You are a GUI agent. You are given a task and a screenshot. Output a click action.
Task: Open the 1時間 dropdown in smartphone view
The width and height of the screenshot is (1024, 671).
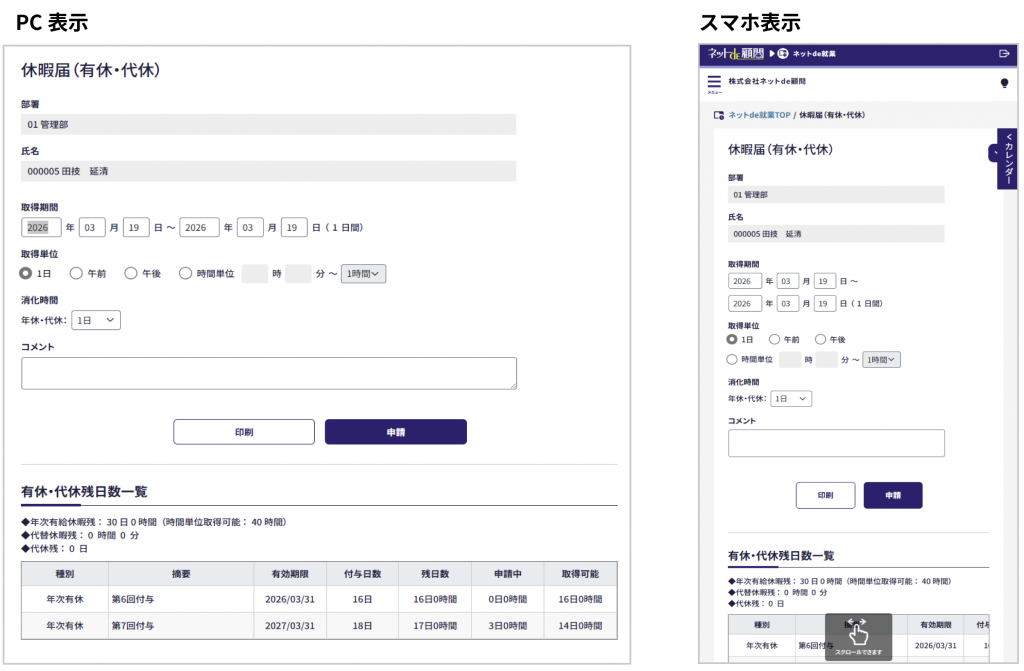[881, 360]
